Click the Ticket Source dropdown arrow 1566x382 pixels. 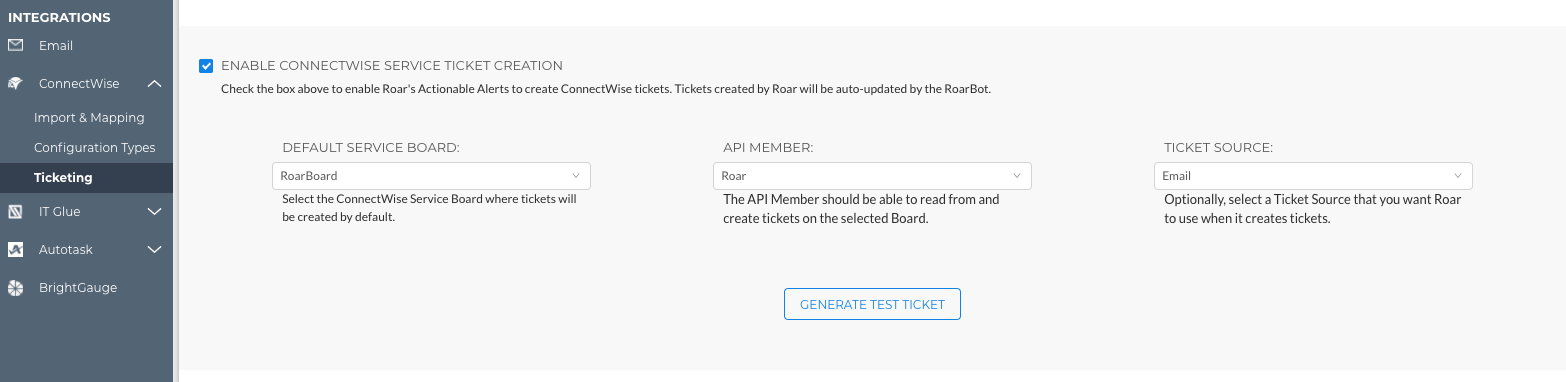coord(1458,176)
